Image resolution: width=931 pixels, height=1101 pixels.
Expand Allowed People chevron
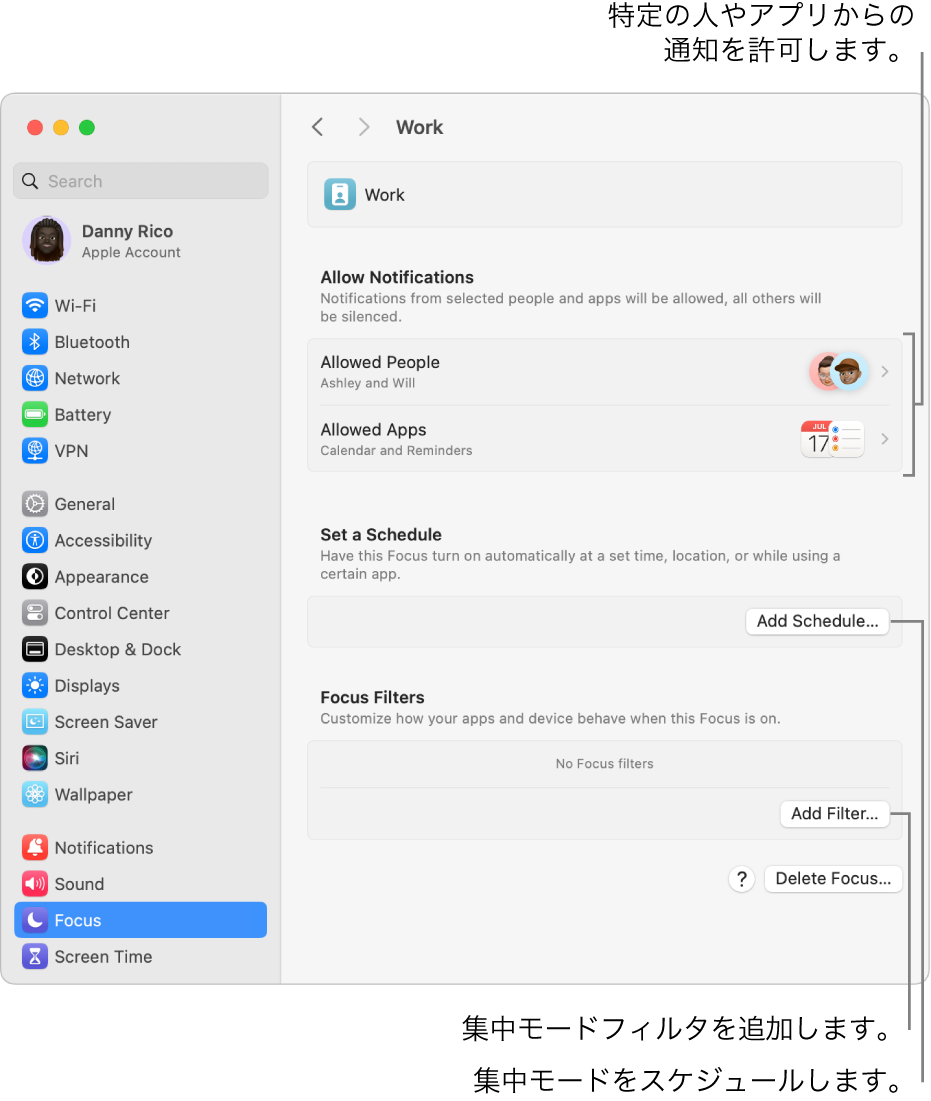point(885,371)
